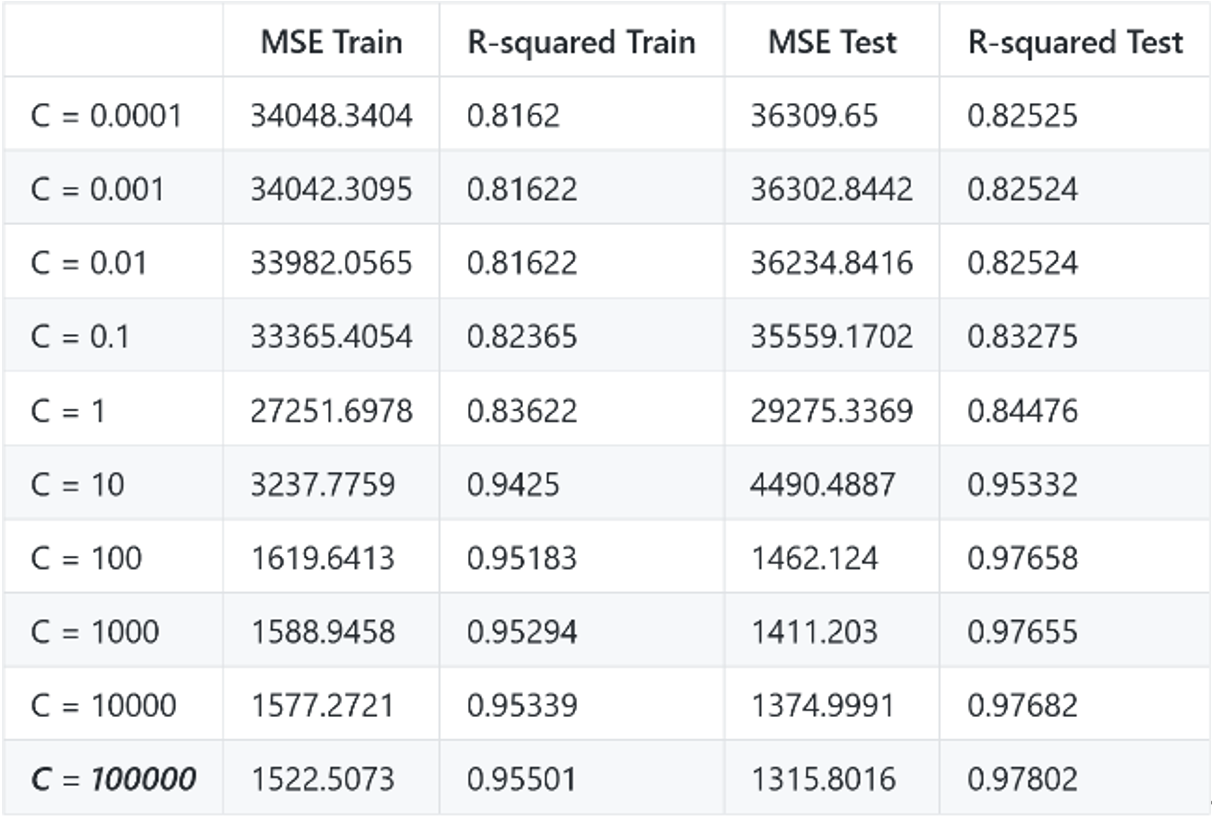
Task: Click the R-squared Test value 0.97802
Action: pyautogui.click(x=1022, y=778)
